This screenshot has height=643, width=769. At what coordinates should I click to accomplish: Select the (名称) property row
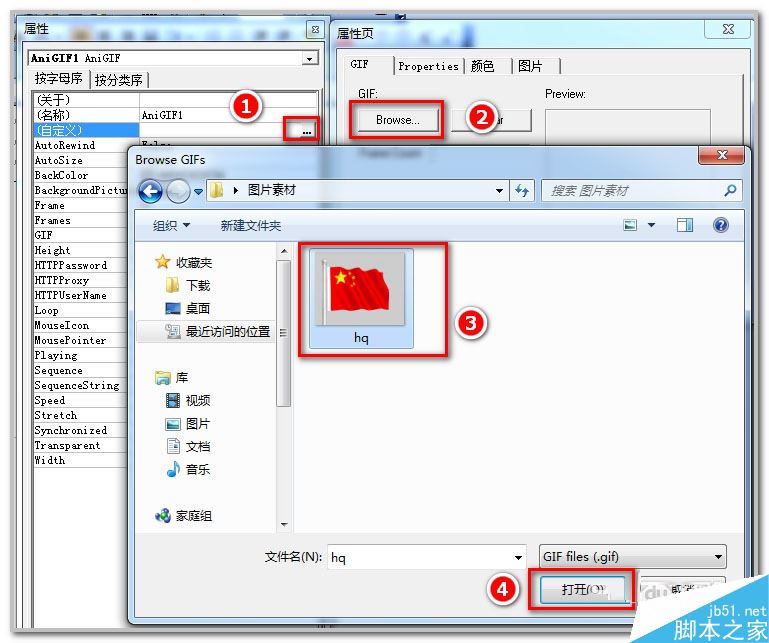[176, 115]
